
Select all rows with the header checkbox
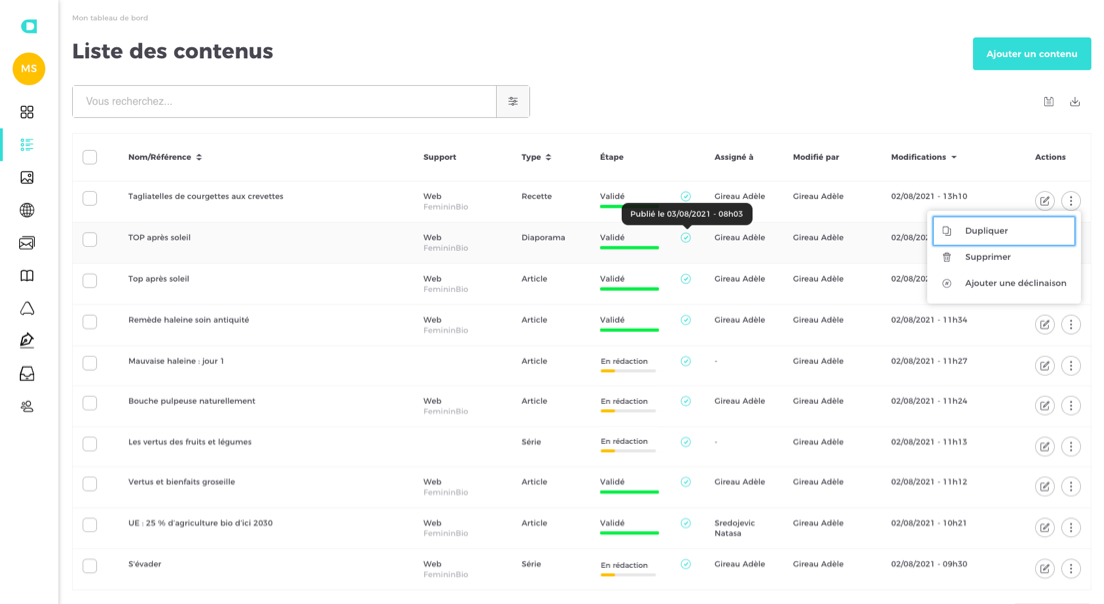click(x=90, y=157)
